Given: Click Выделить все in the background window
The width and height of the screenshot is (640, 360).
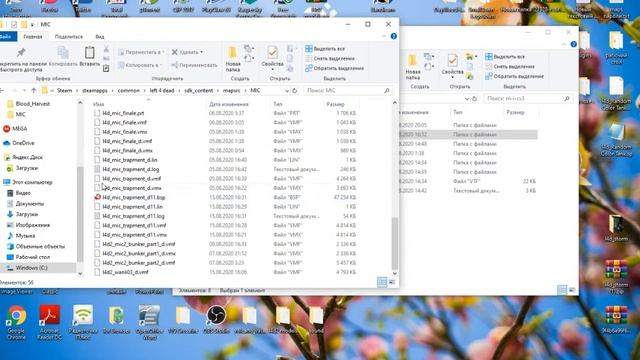Looking at the screenshot, I should [505, 57].
